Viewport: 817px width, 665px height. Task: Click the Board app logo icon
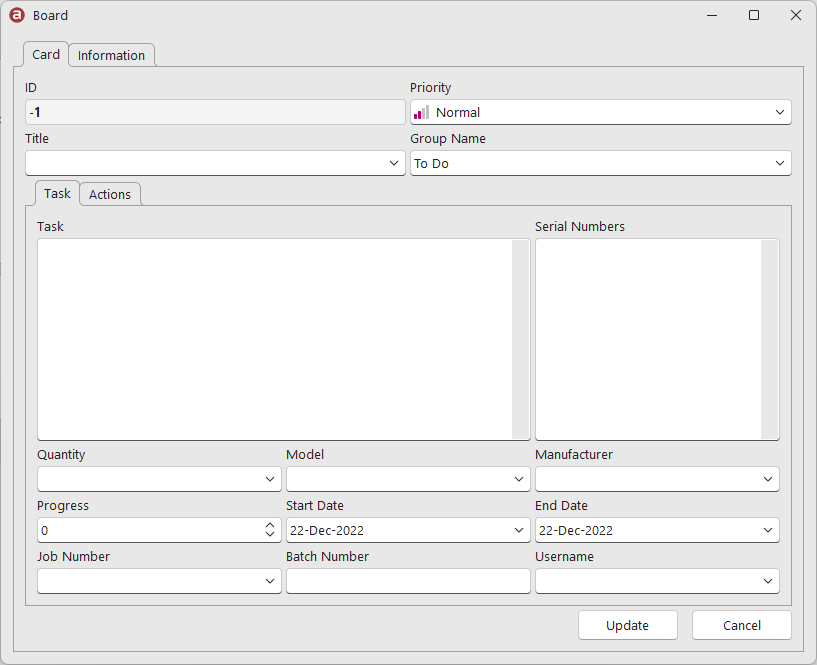point(17,15)
